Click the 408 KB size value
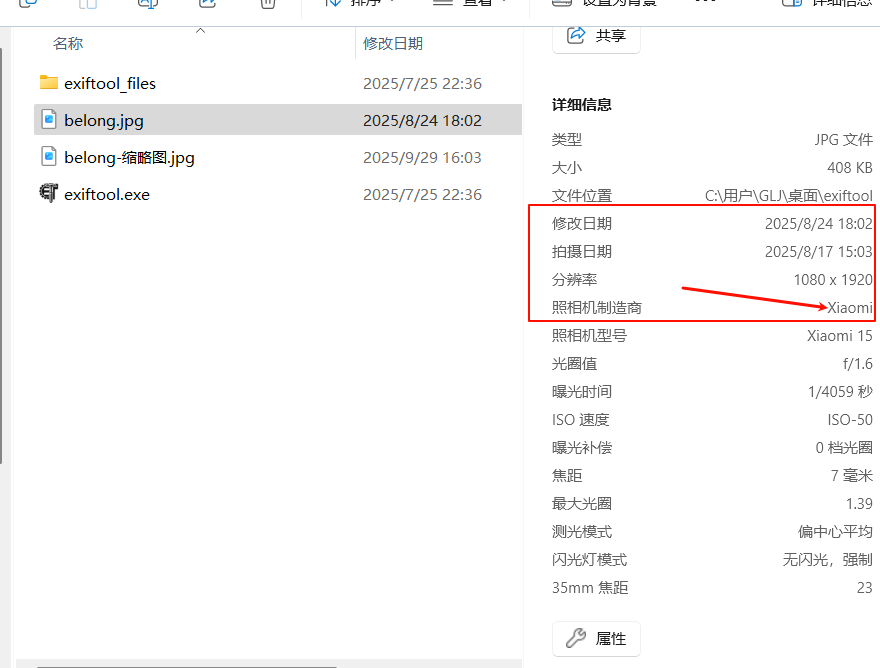Image resolution: width=880 pixels, height=668 pixels. [x=850, y=168]
